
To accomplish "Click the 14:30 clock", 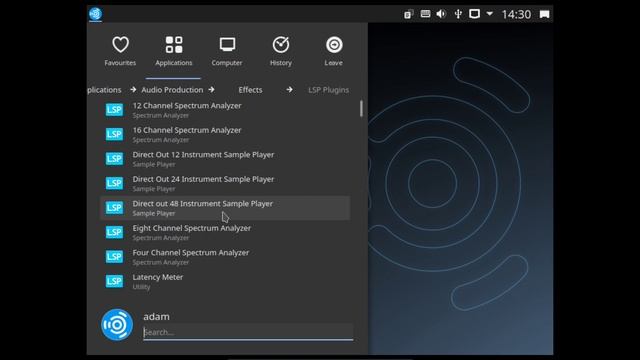I will 516,14.
